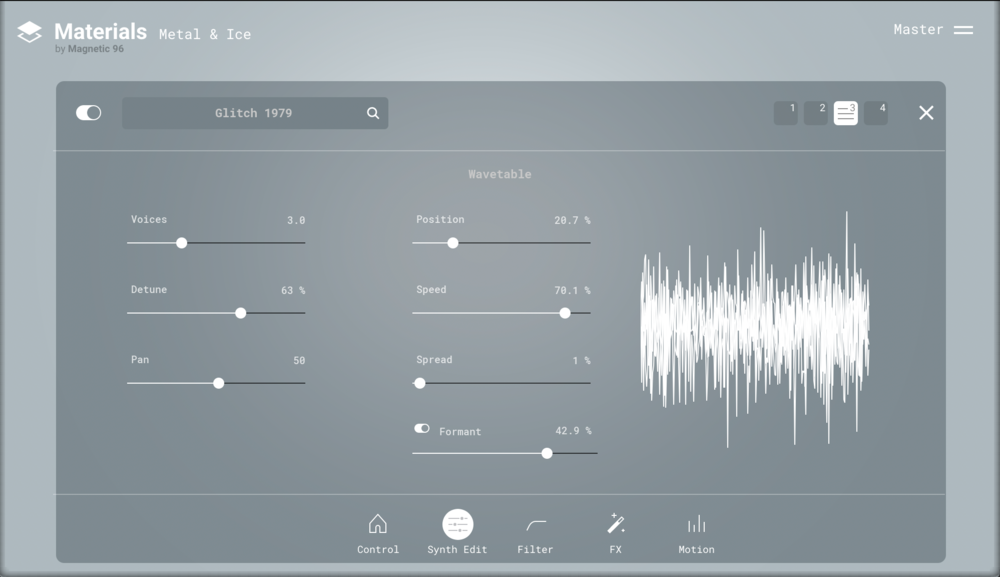1000x577 pixels.
Task: Click the Glitch 1979 preset search field
Action: coord(255,113)
